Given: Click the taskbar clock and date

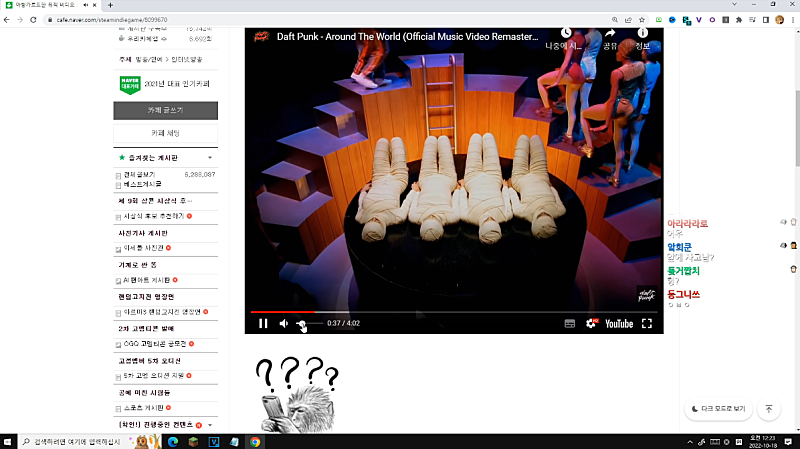Looking at the screenshot, I should click(x=763, y=442).
